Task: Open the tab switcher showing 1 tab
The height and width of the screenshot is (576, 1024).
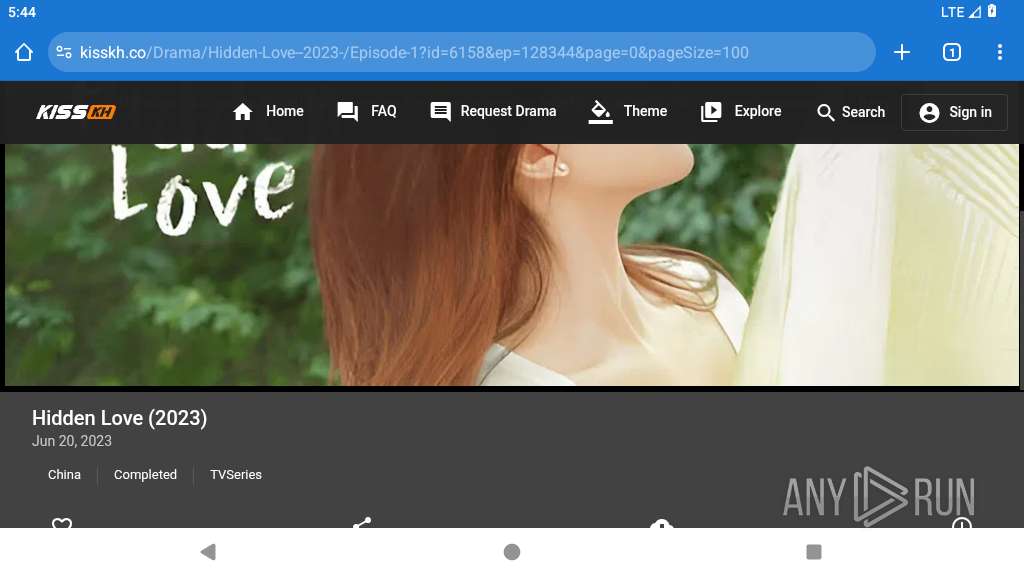Action: (952, 52)
